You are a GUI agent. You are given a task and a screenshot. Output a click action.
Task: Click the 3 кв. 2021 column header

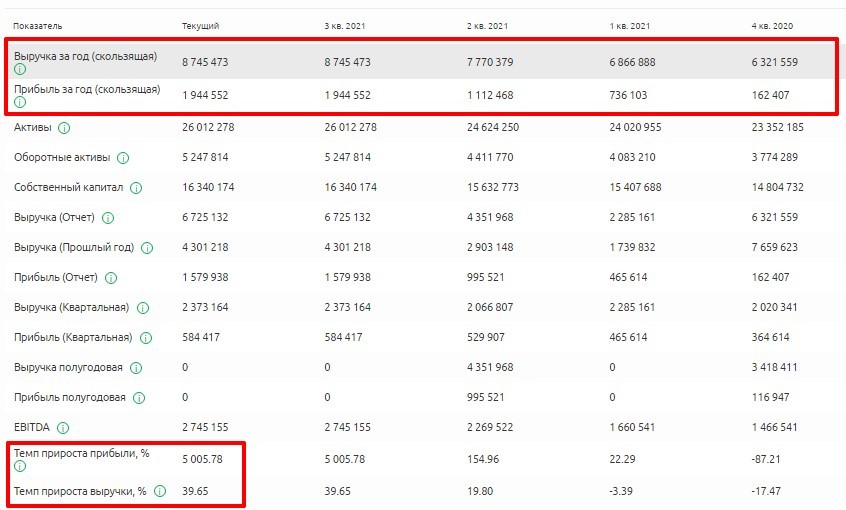click(x=345, y=25)
